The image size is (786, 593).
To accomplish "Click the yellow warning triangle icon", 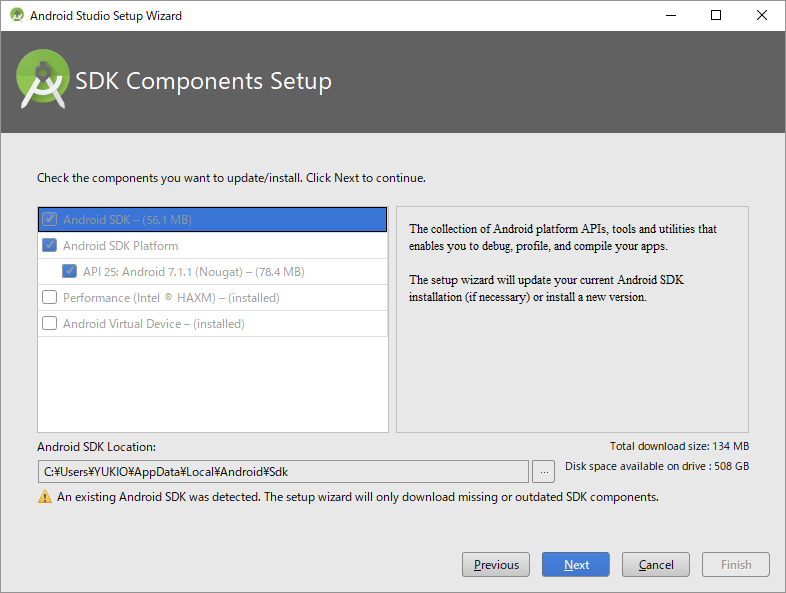I will [44, 497].
